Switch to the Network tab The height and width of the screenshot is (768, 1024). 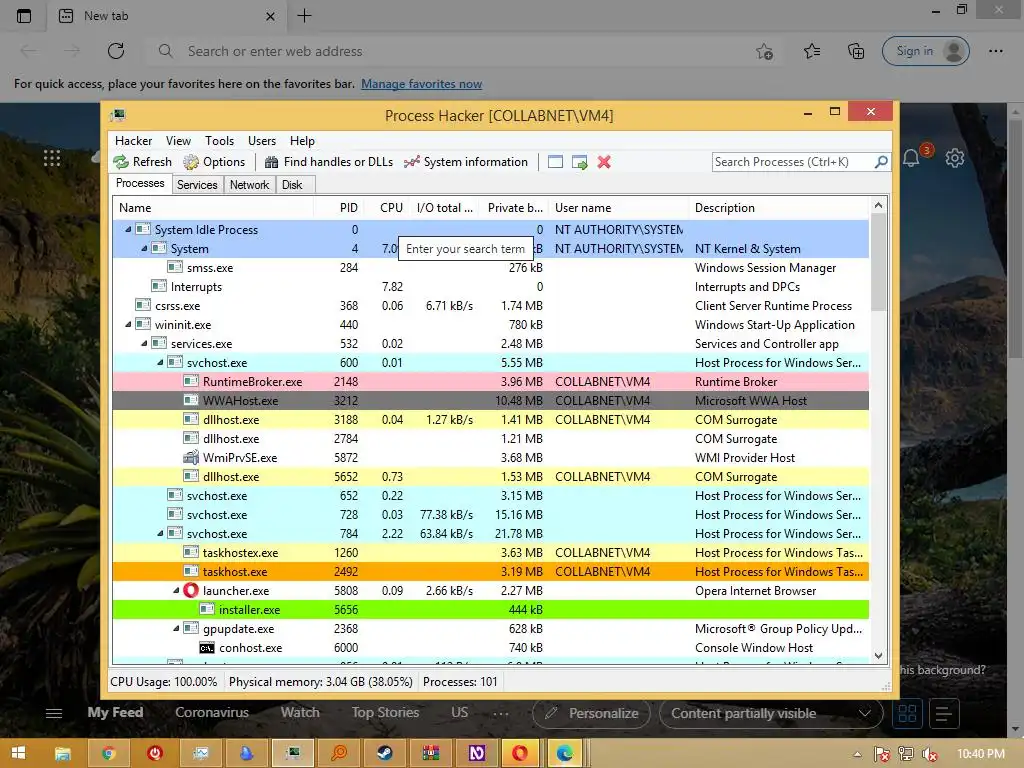point(249,185)
